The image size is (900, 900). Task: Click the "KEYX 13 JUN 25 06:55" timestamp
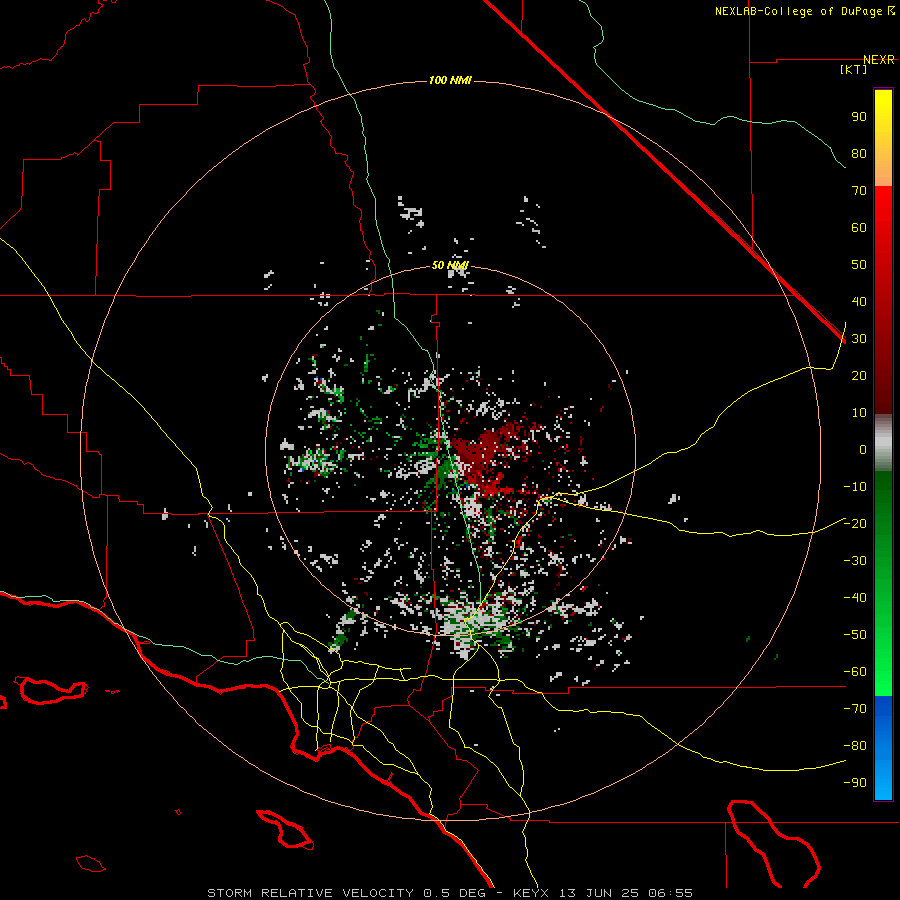coord(603,893)
